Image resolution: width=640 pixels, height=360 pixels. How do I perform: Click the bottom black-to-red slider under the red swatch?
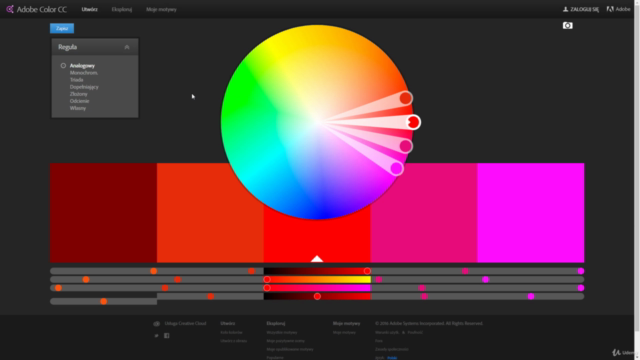click(x=317, y=296)
